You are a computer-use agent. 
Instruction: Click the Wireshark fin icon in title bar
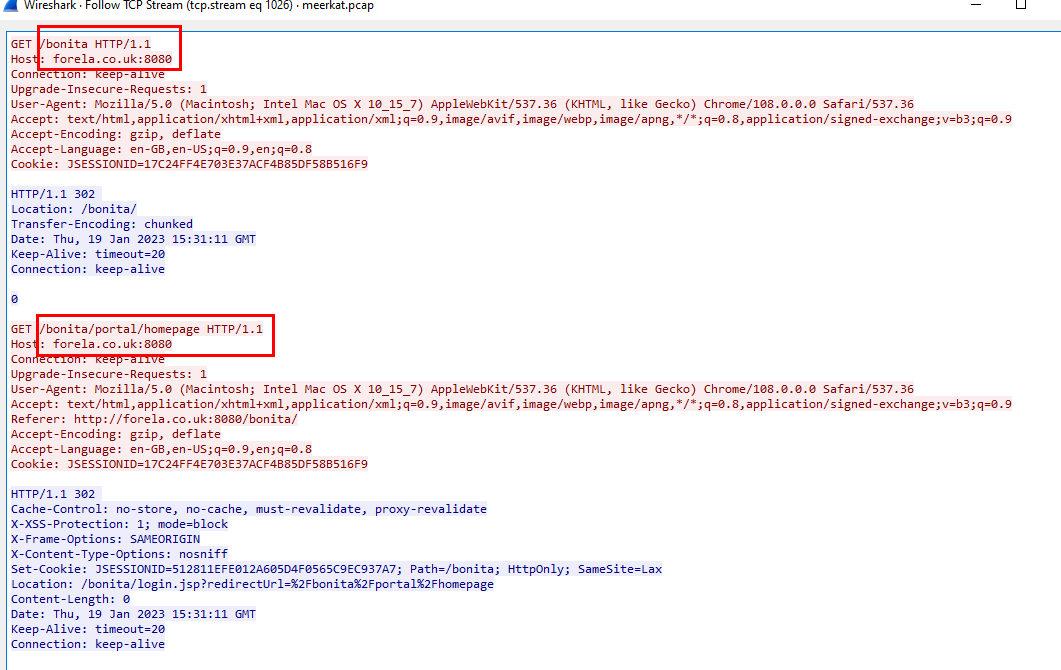(x=11, y=5)
